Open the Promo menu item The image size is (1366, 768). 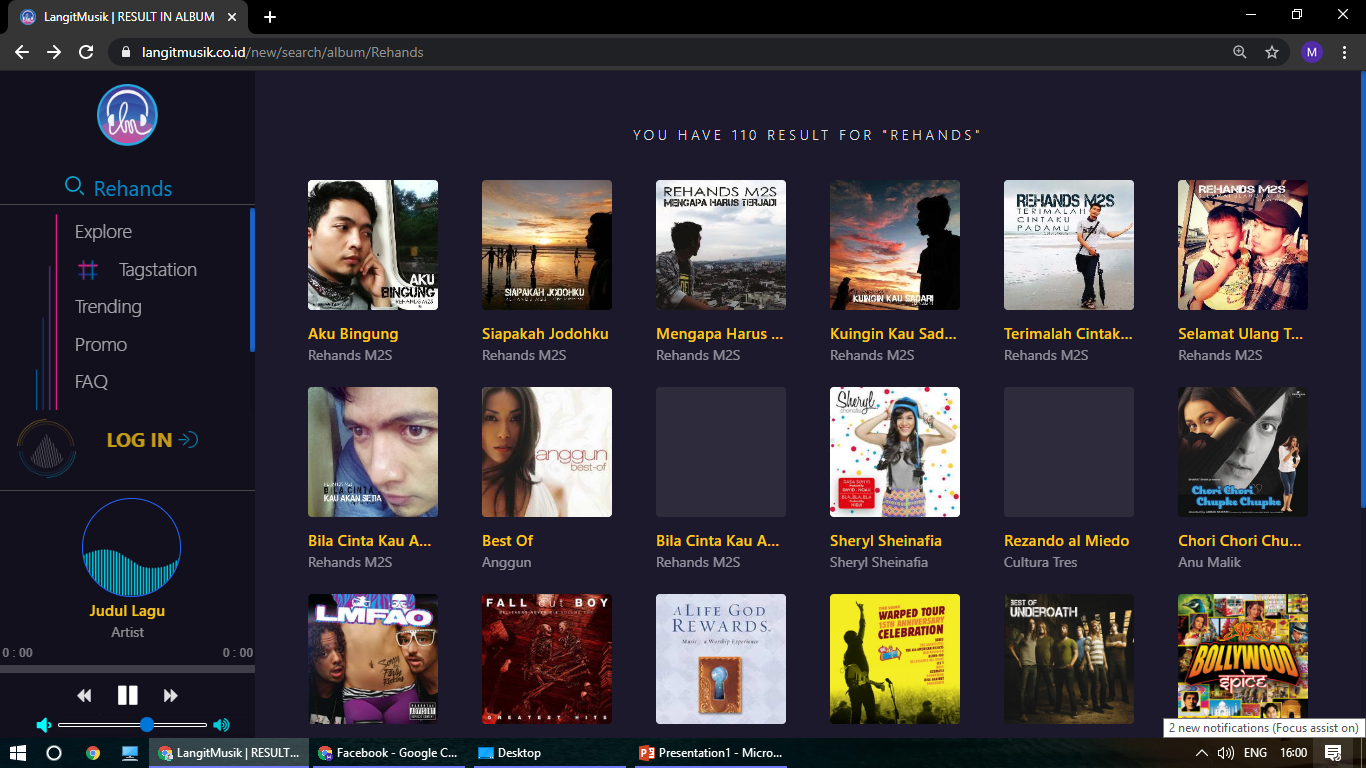pos(101,344)
